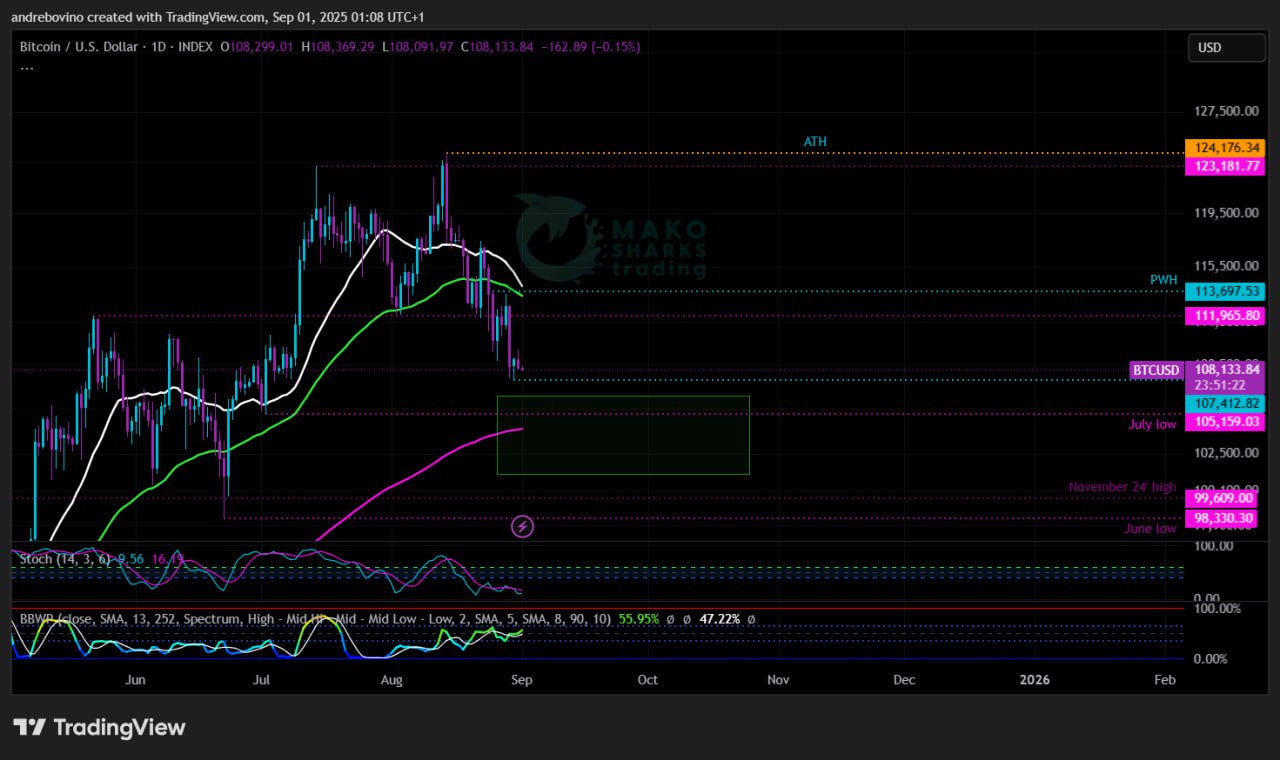This screenshot has width=1280, height=760.
Task: Click the ATH text label on chart
Action: (815, 142)
